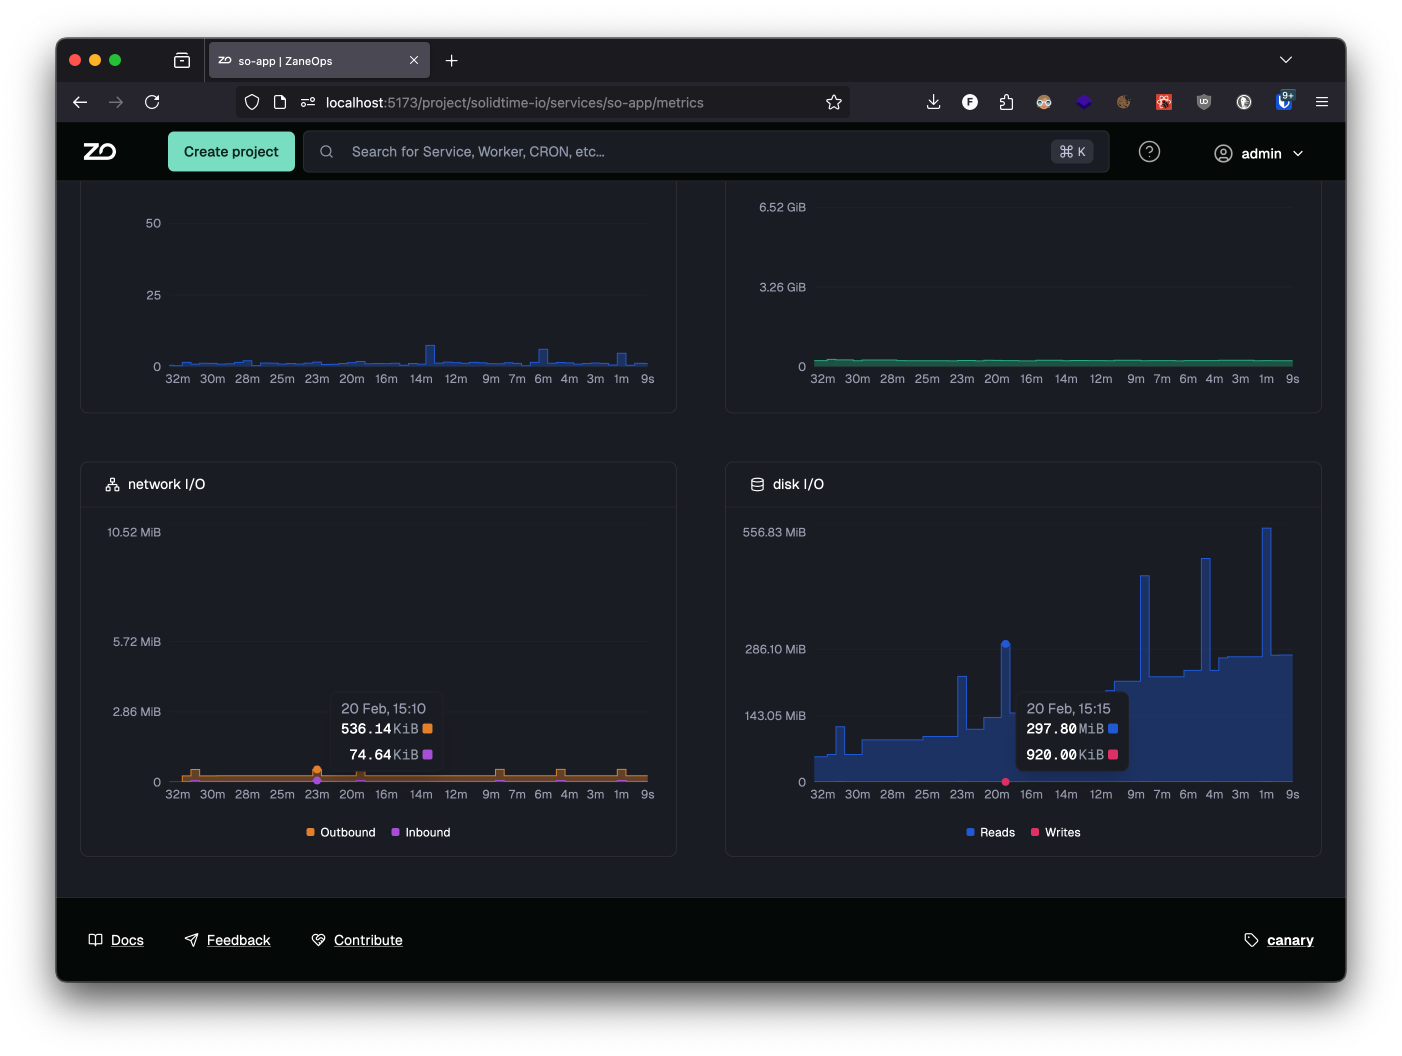This screenshot has height=1056, width=1402.
Task: Expand the list all tabs chevron
Action: point(1286,60)
